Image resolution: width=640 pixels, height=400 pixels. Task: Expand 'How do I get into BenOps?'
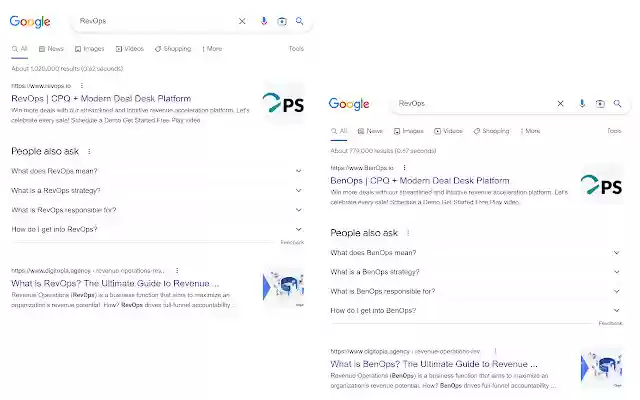click(476, 311)
